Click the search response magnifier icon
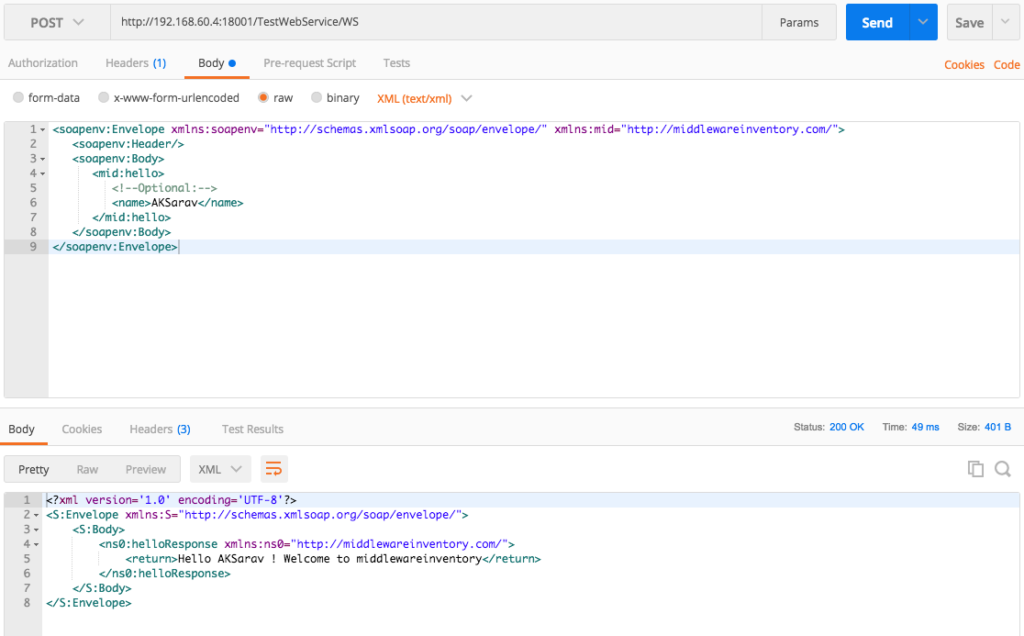Screen dimensions: 1024x636 [x=1002, y=469]
